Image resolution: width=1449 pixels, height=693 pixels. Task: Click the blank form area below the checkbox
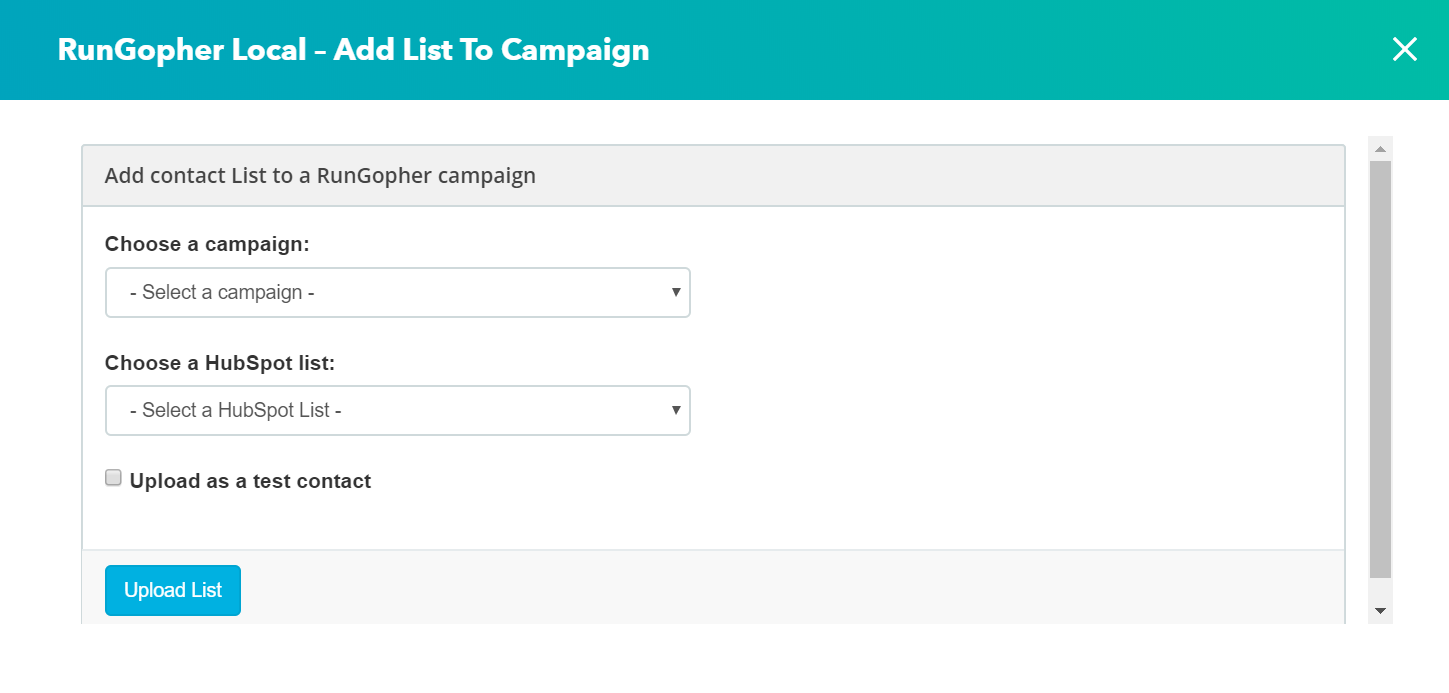pyautogui.click(x=700, y=520)
